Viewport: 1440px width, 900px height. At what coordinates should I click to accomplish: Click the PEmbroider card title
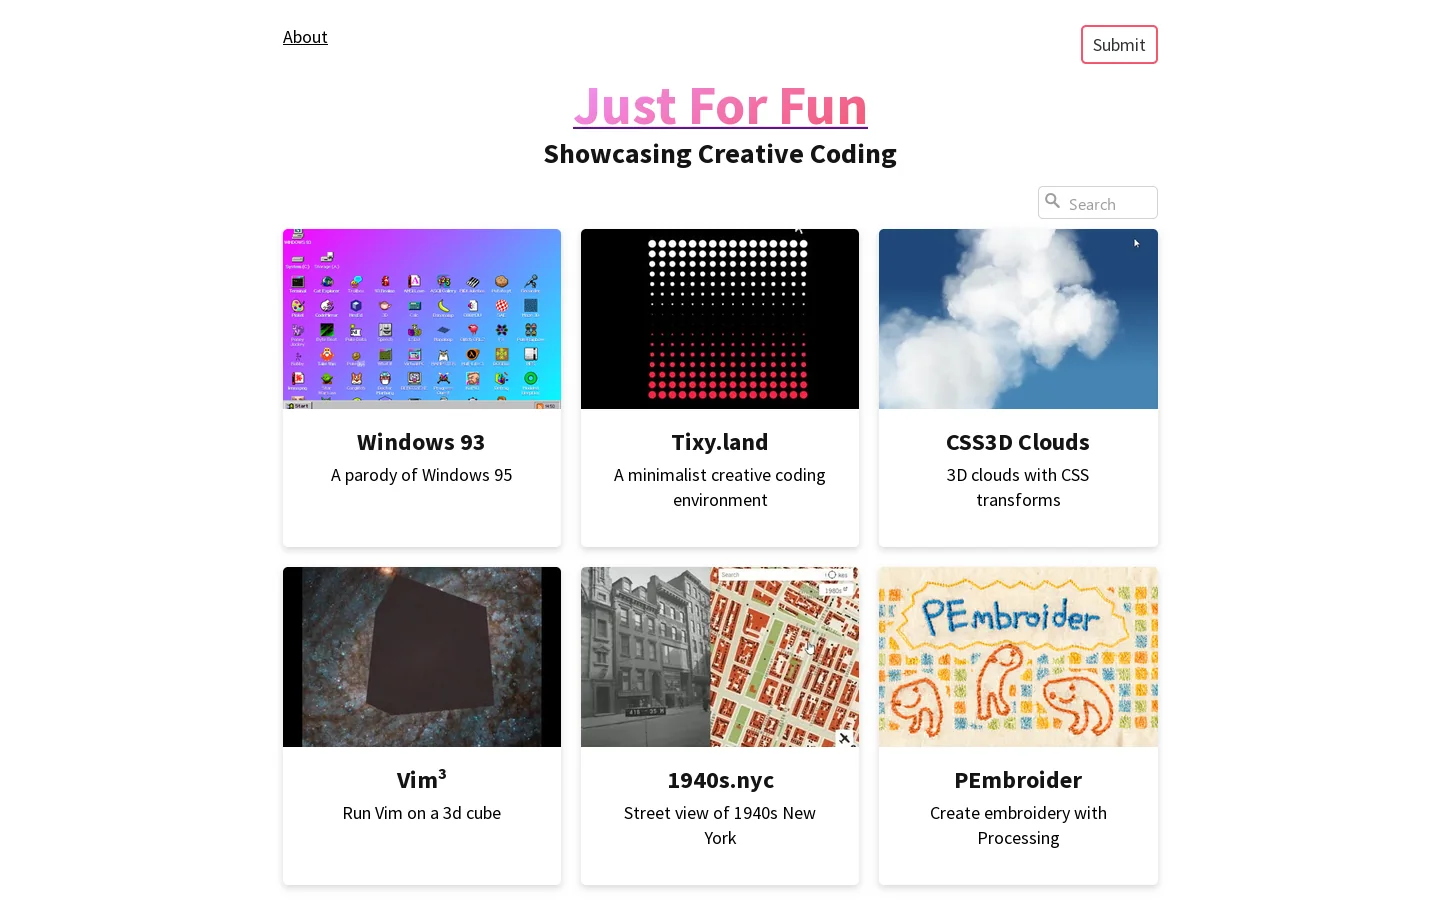tap(1018, 780)
